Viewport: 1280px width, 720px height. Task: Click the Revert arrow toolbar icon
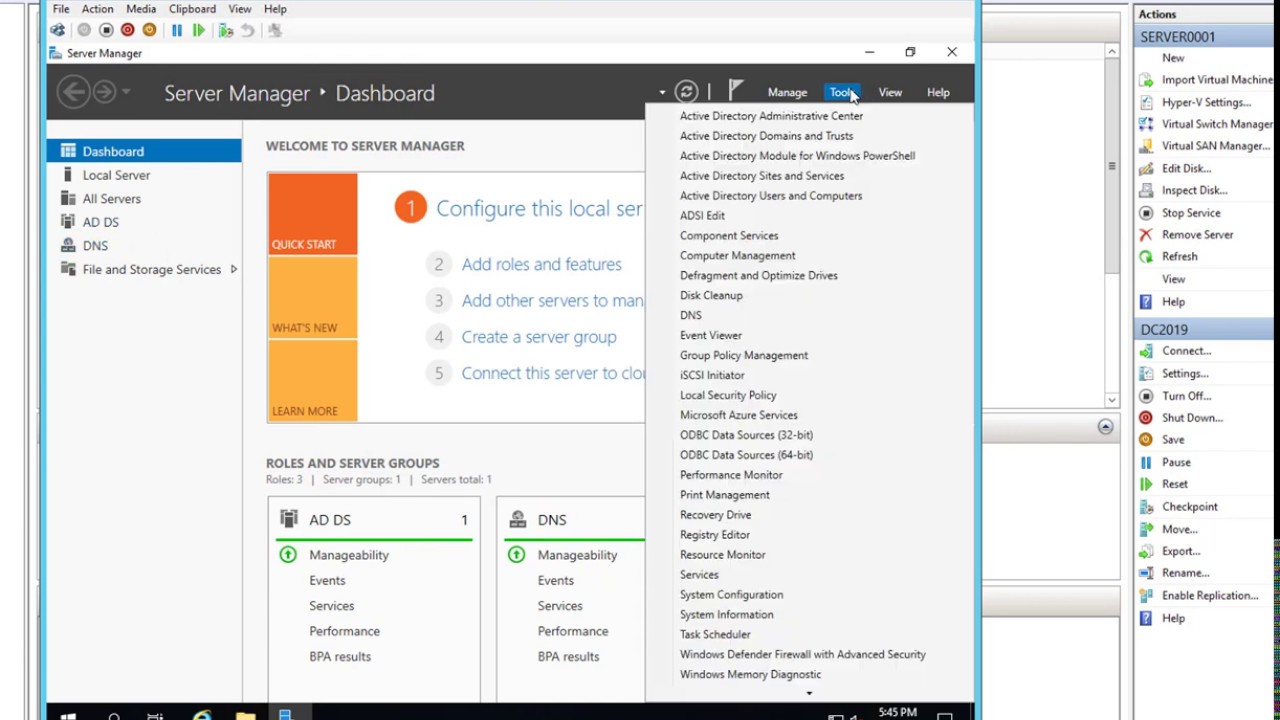click(x=247, y=30)
